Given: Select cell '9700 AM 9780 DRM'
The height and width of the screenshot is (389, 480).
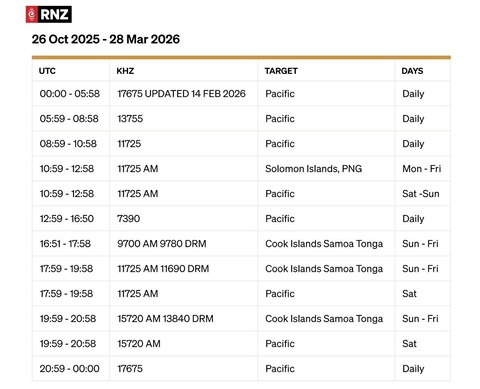Looking at the screenshot, I should pos(162,244).
